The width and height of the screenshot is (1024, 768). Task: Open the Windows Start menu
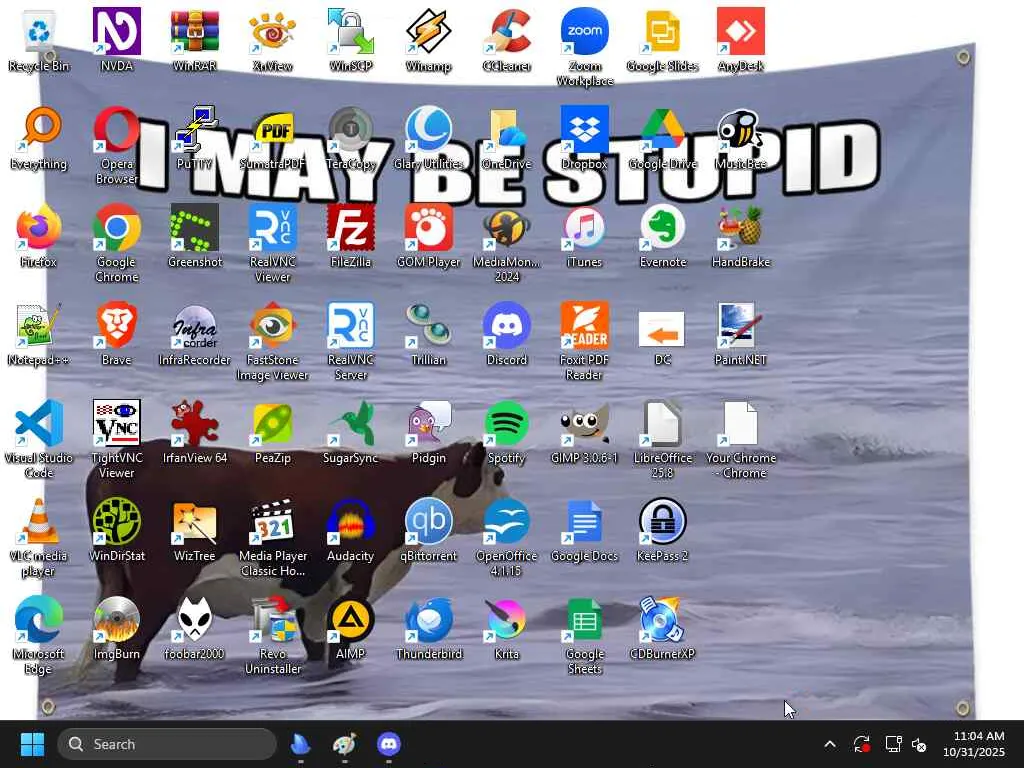[x=32, y=744]
